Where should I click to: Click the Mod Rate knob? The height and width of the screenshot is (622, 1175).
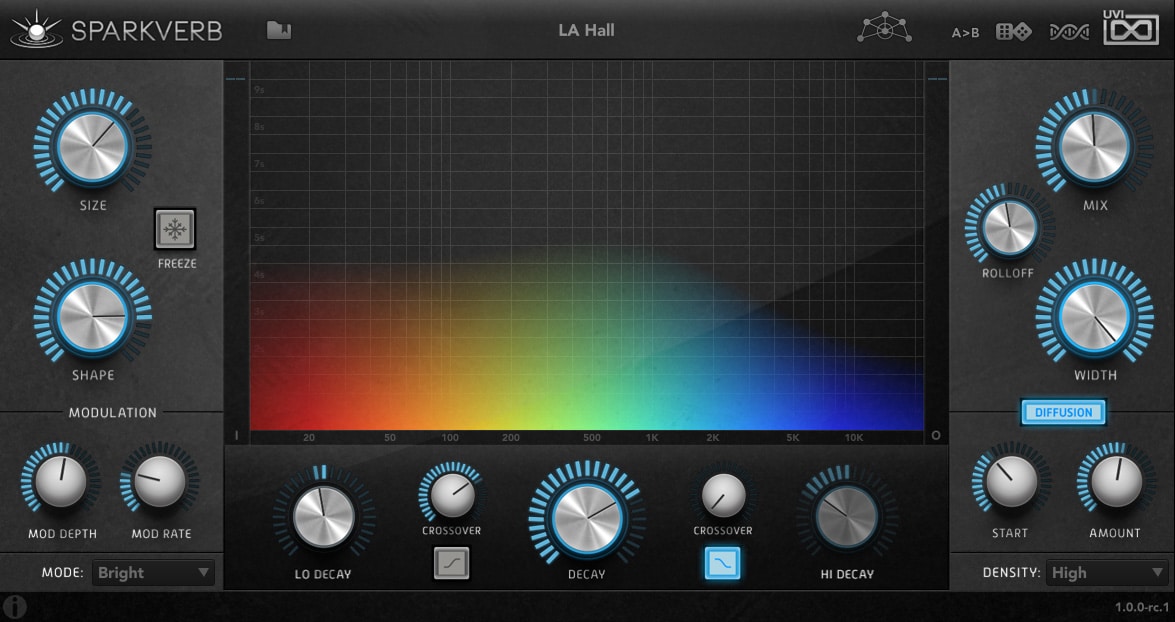(x=160, y=482)
